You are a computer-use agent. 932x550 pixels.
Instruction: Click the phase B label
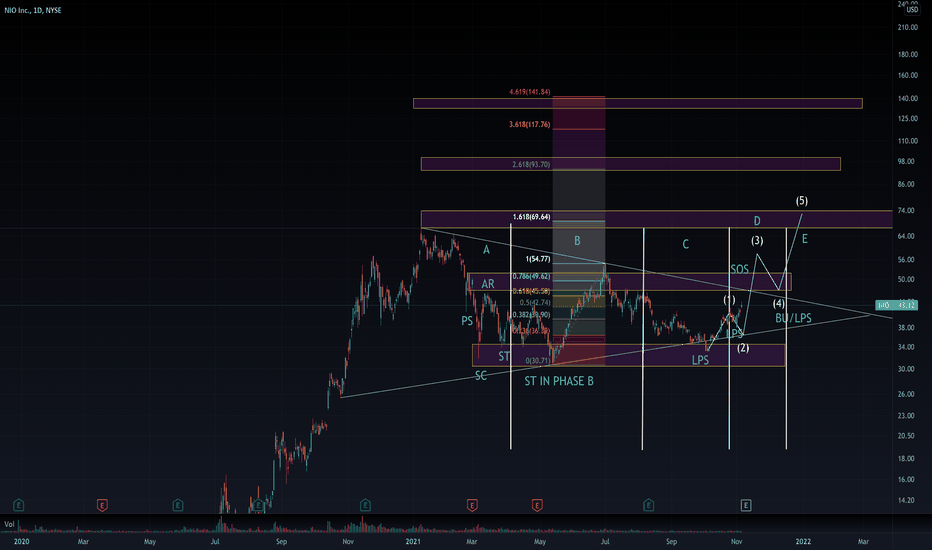tap(577, 241)
